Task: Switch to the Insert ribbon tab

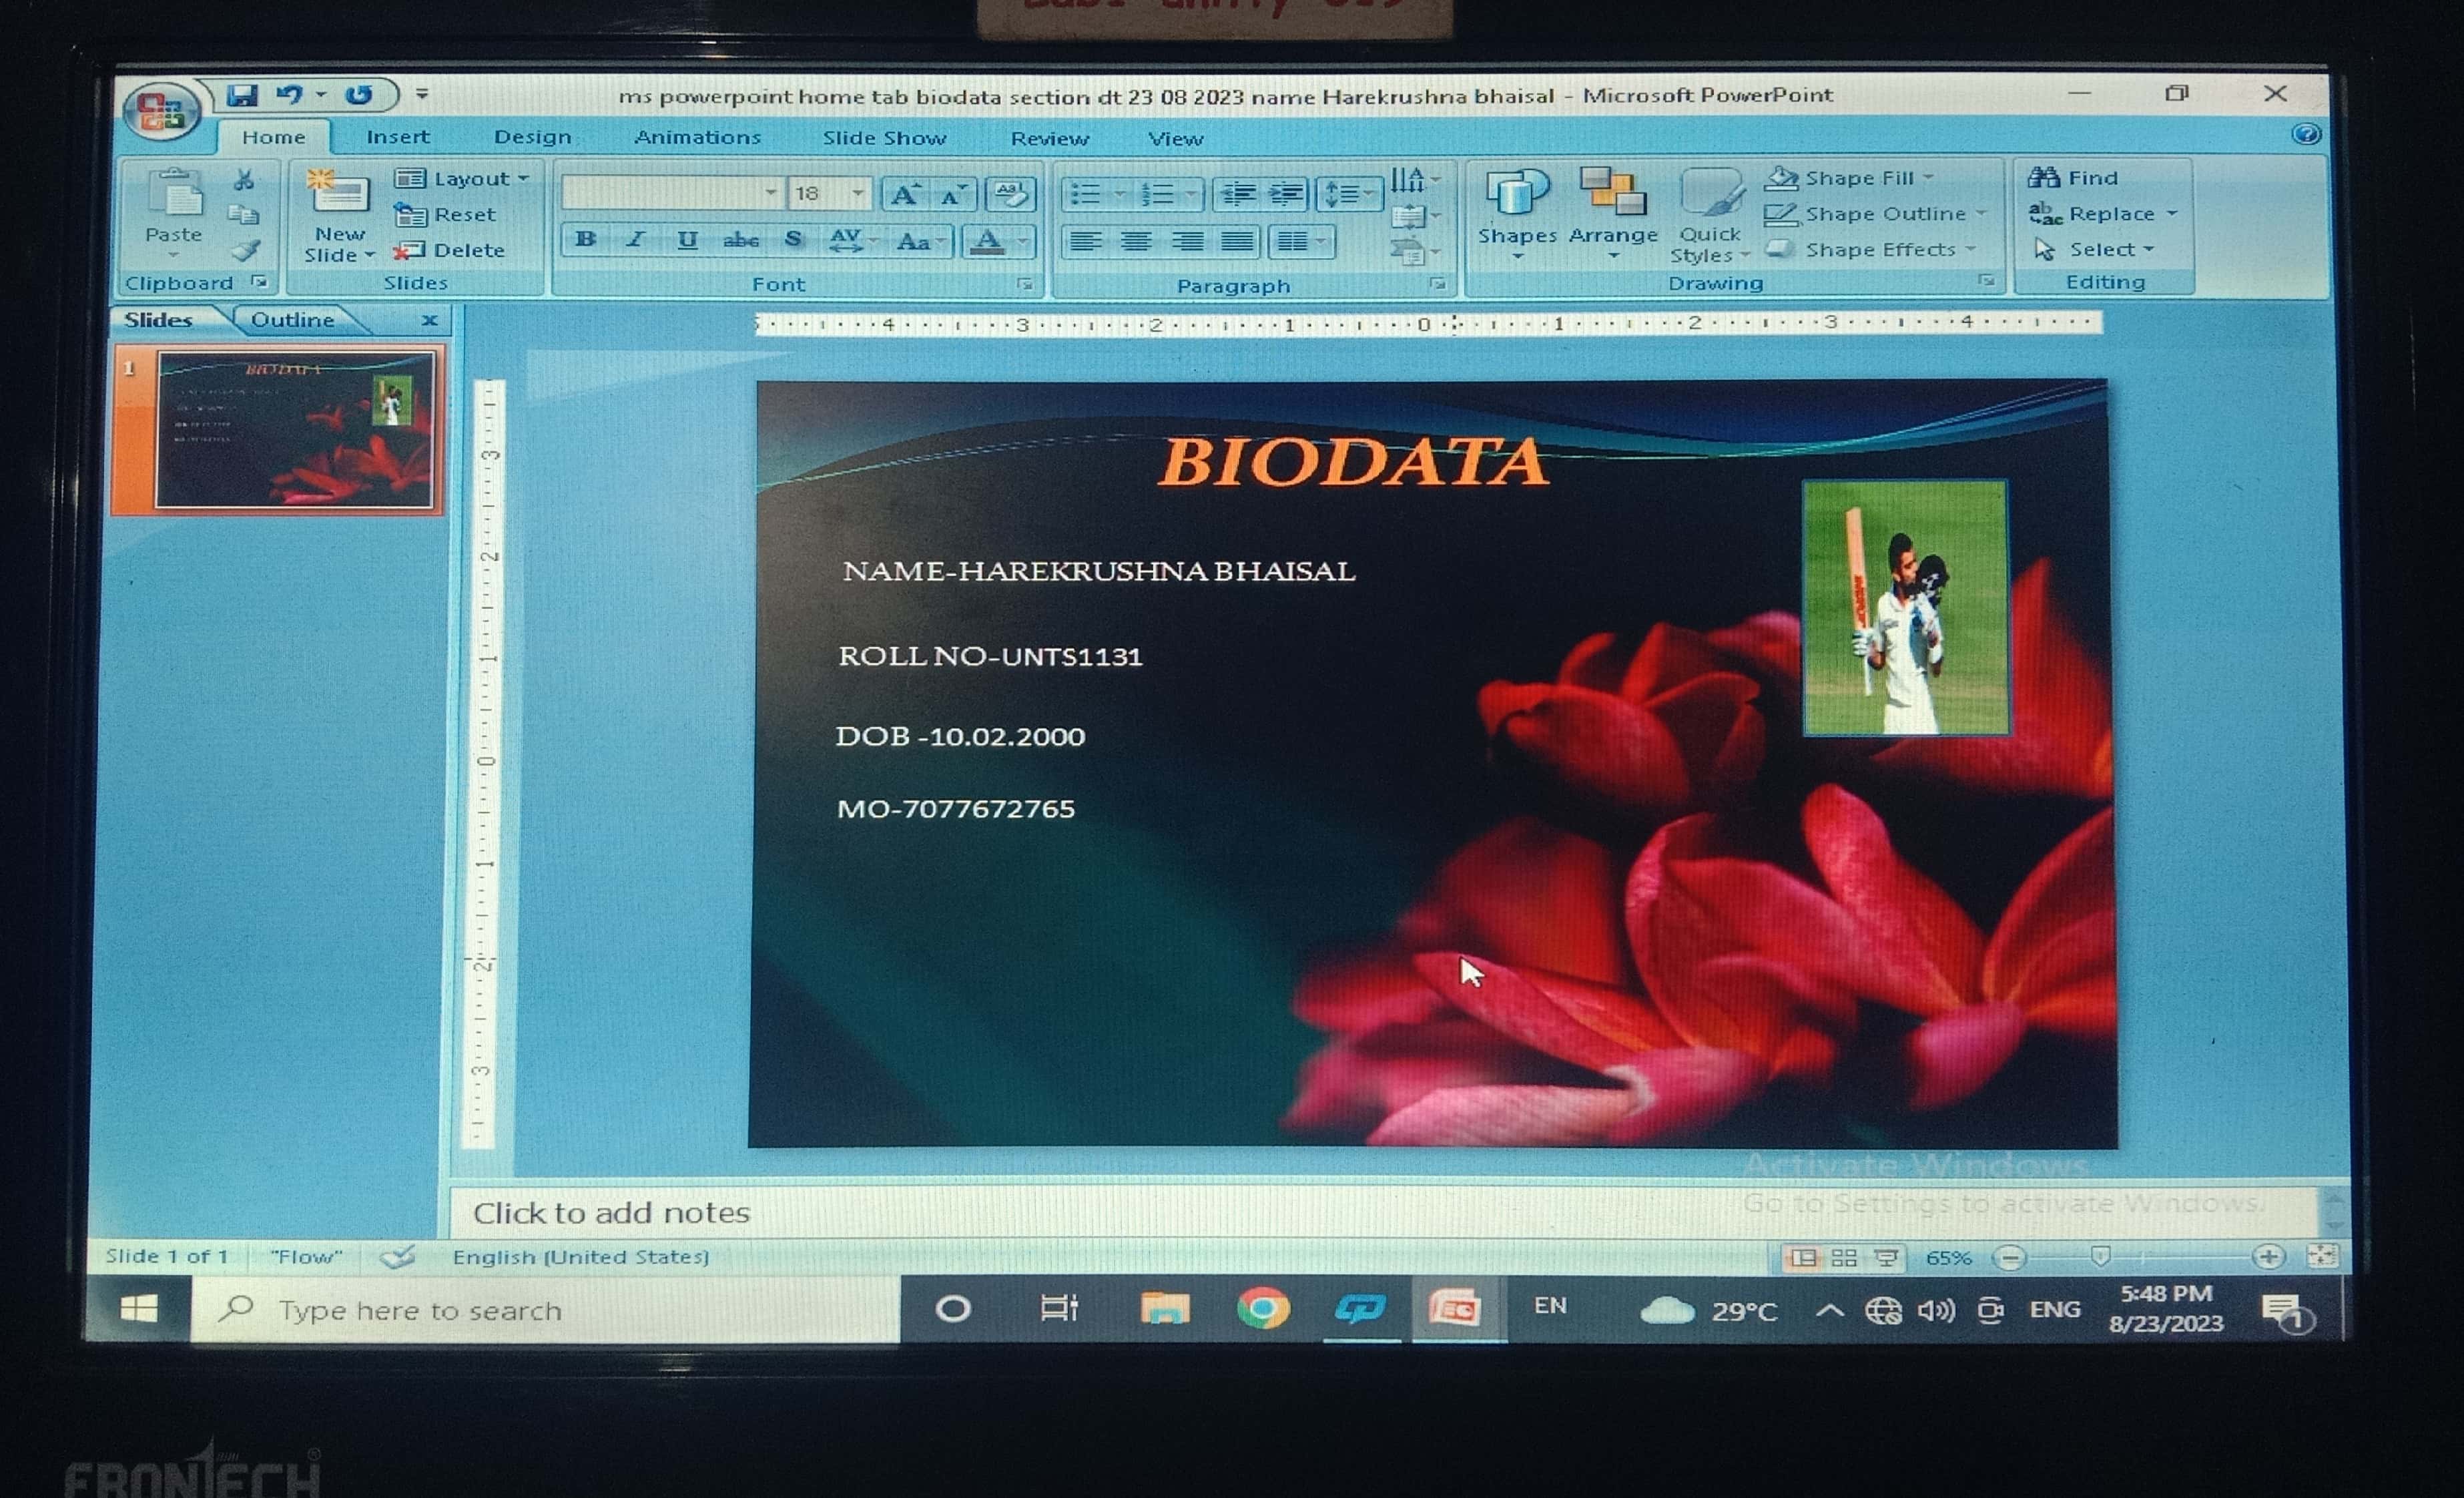Action: 397,137
